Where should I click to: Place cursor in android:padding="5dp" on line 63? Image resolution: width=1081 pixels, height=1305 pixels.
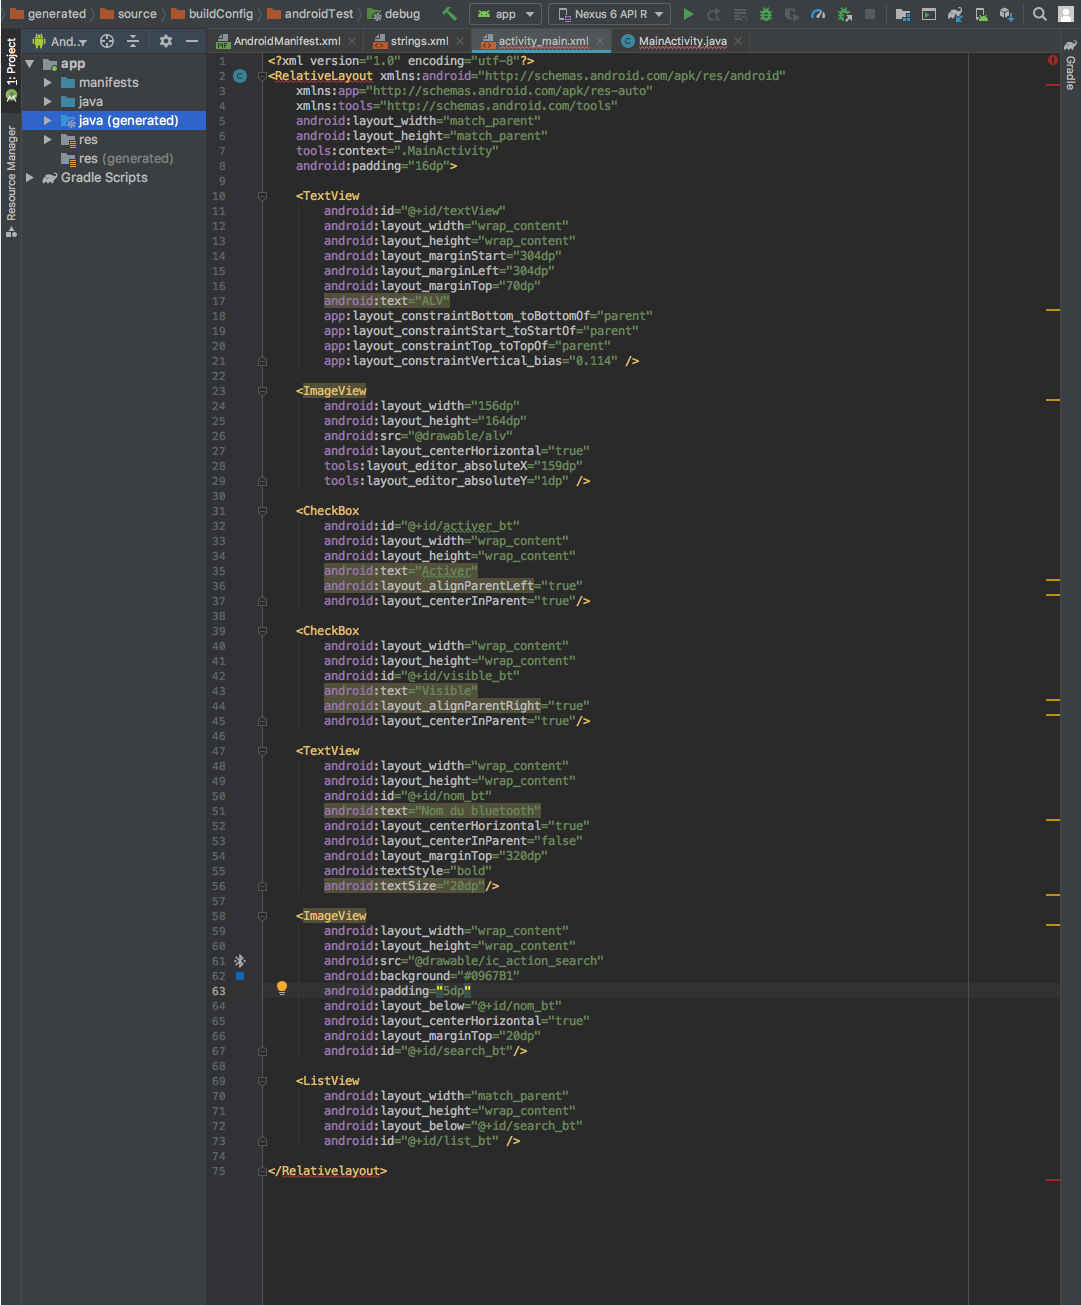click(397, 991)
